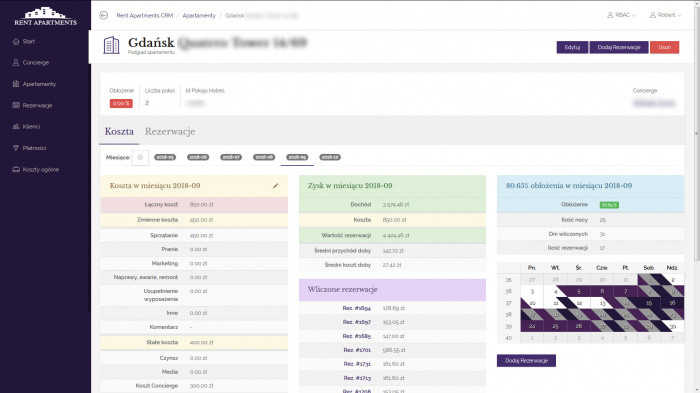Click Dodaj Rezerwacje button in page header

(x=619, y=47)
